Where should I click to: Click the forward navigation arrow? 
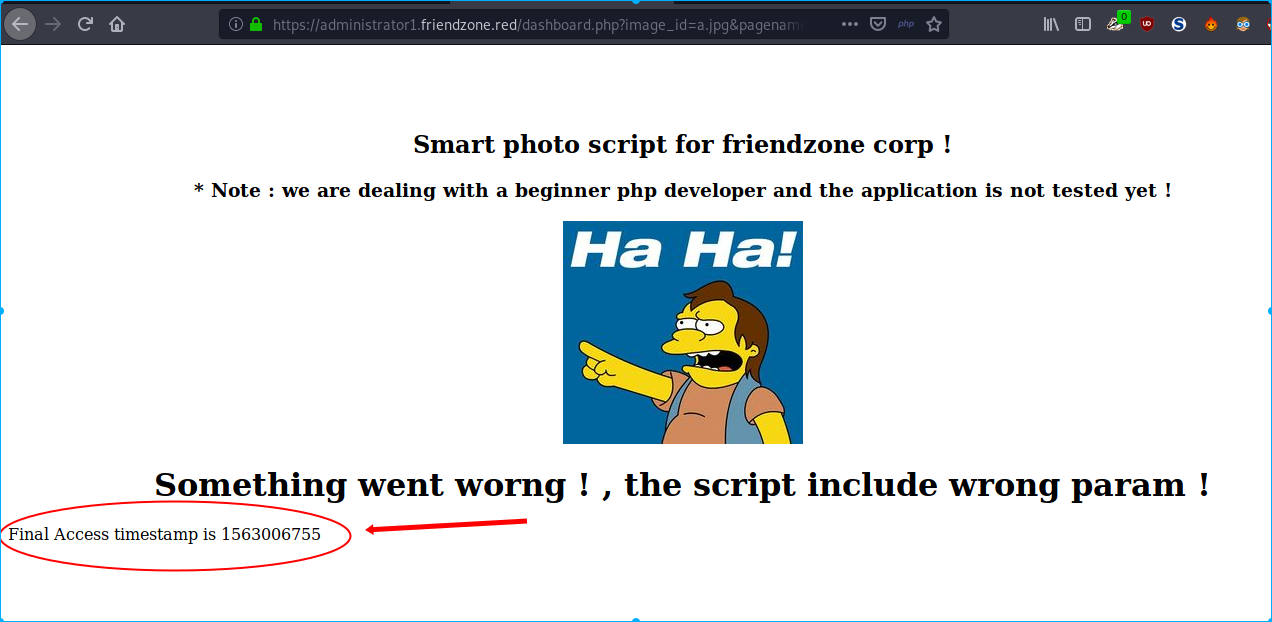coord(53,24)
